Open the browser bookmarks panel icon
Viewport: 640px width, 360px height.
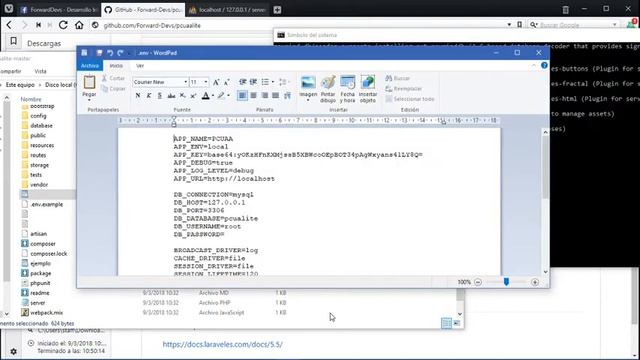point(13,41)
